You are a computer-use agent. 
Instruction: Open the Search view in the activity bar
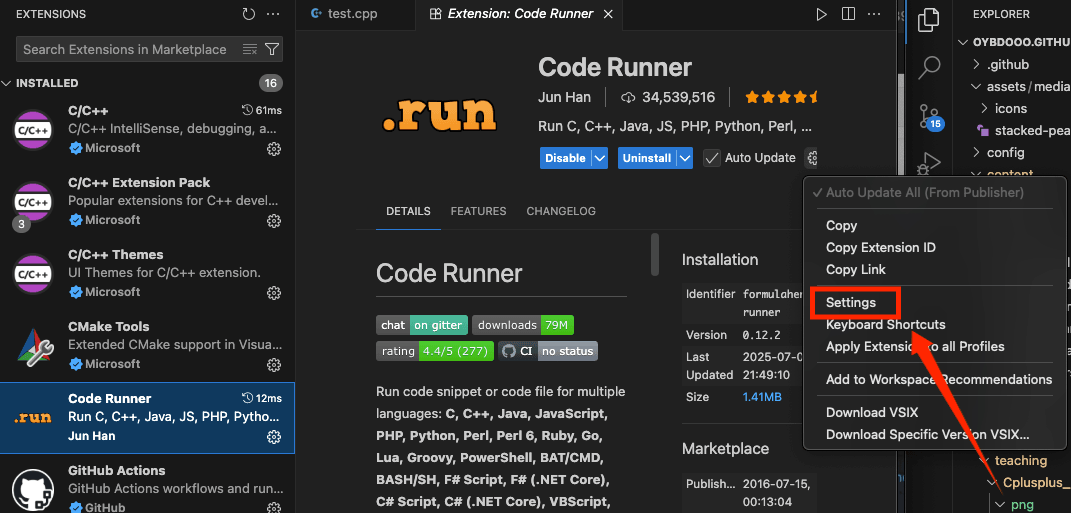(x=929, y=67)
